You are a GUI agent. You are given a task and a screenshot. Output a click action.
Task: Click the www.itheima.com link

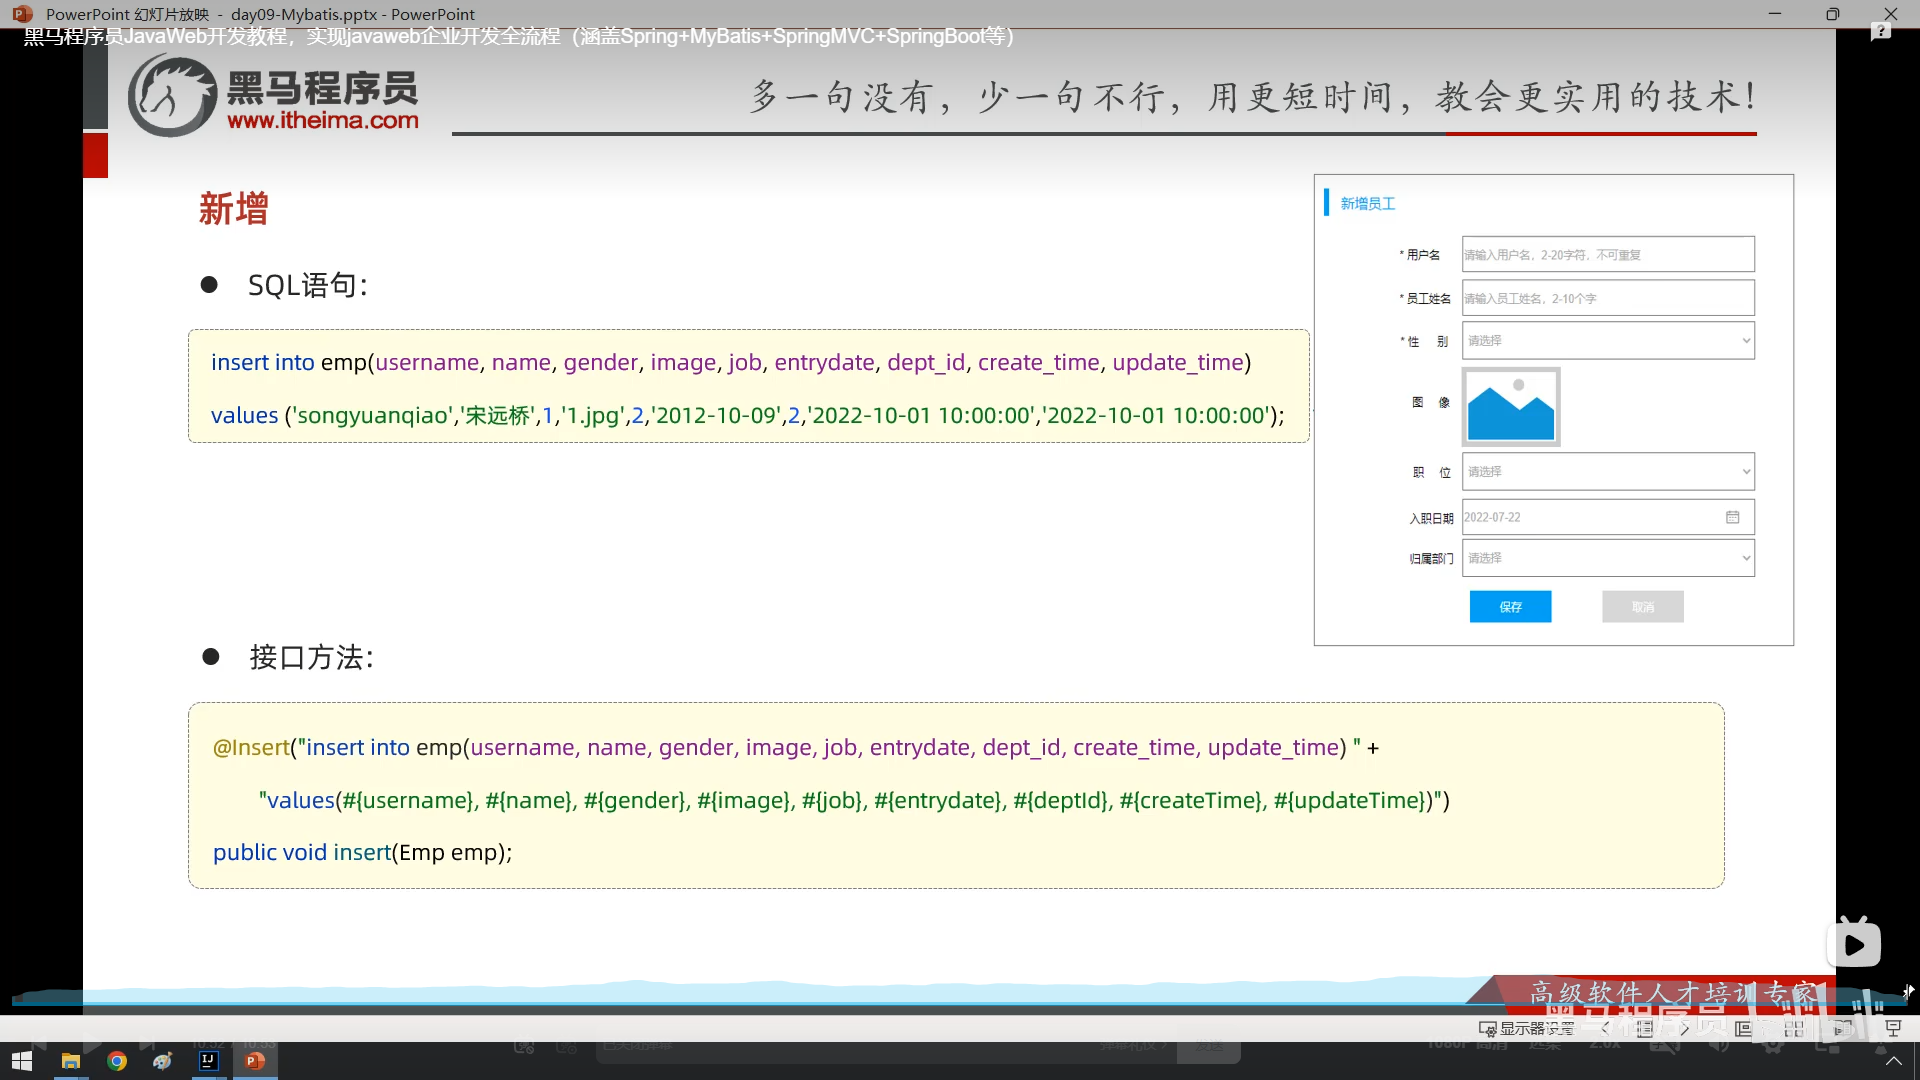click(x=322, y=120)
